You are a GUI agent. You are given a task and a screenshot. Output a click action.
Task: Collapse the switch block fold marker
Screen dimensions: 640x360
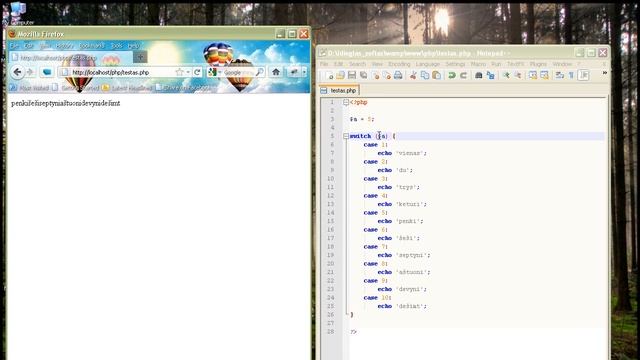[x=346, y=136]
